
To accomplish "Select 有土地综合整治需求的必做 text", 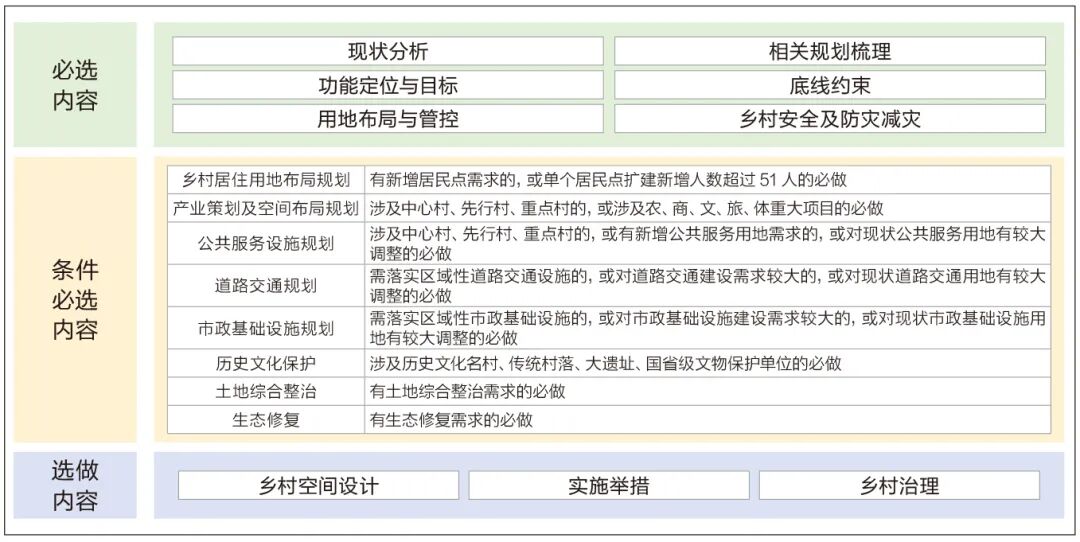I will pos(467,392).
